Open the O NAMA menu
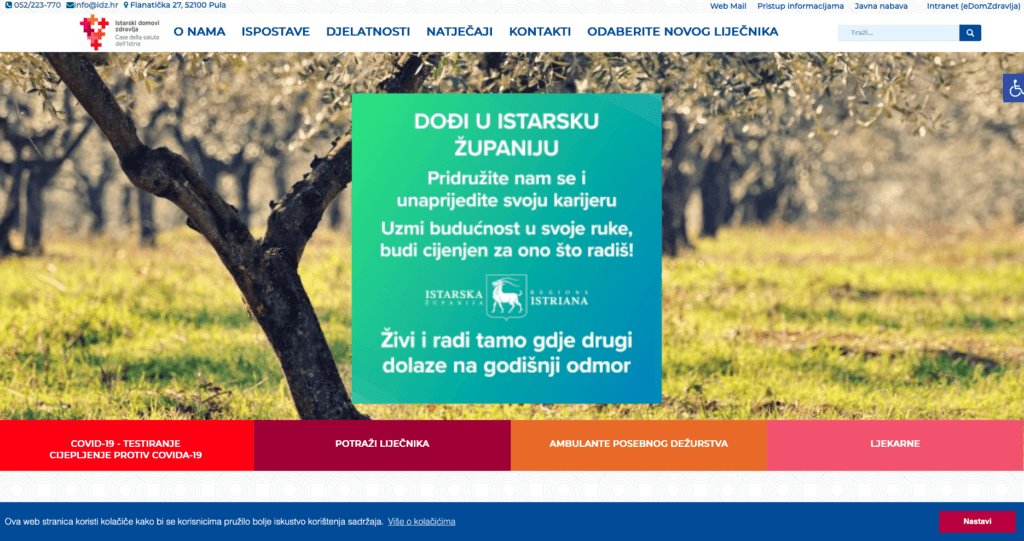 point(199,31)
